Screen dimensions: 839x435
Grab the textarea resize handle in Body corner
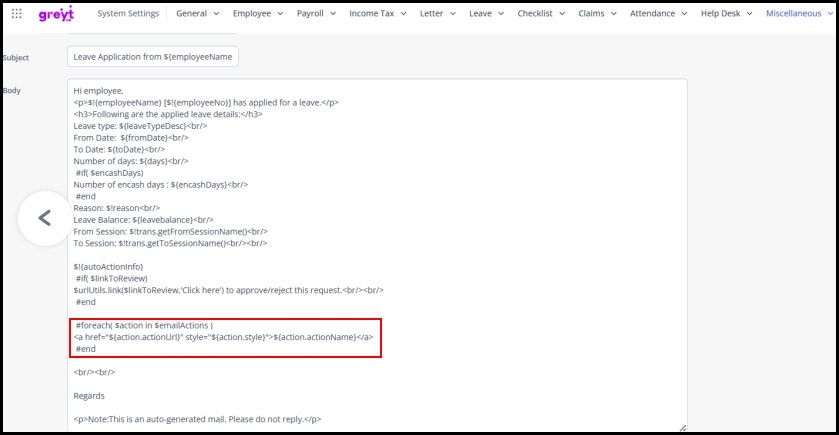coord(682,428)
